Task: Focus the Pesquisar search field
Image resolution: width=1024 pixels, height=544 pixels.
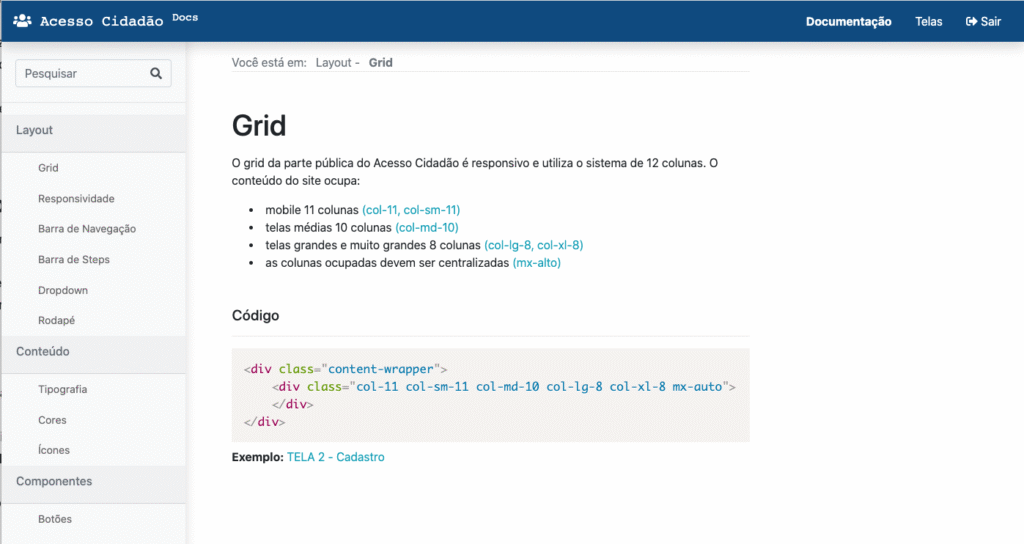Action: point(80,73)
